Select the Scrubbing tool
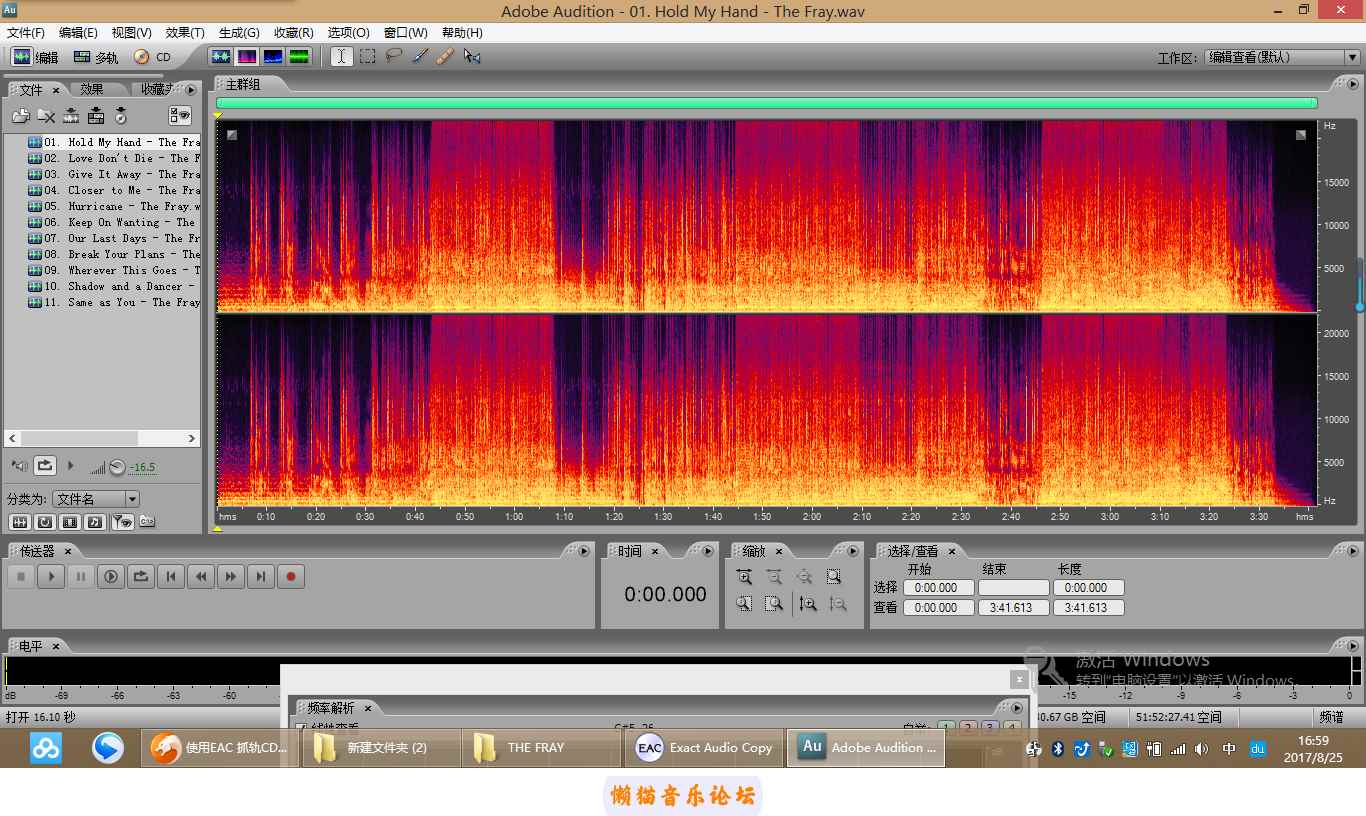This screenshot has width=1366, height=816. coord(472,56)
